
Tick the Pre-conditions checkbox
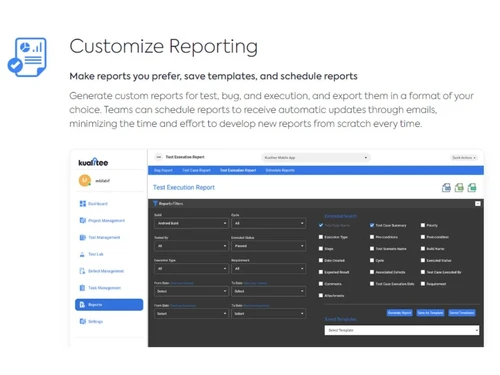tap(372, 237)
